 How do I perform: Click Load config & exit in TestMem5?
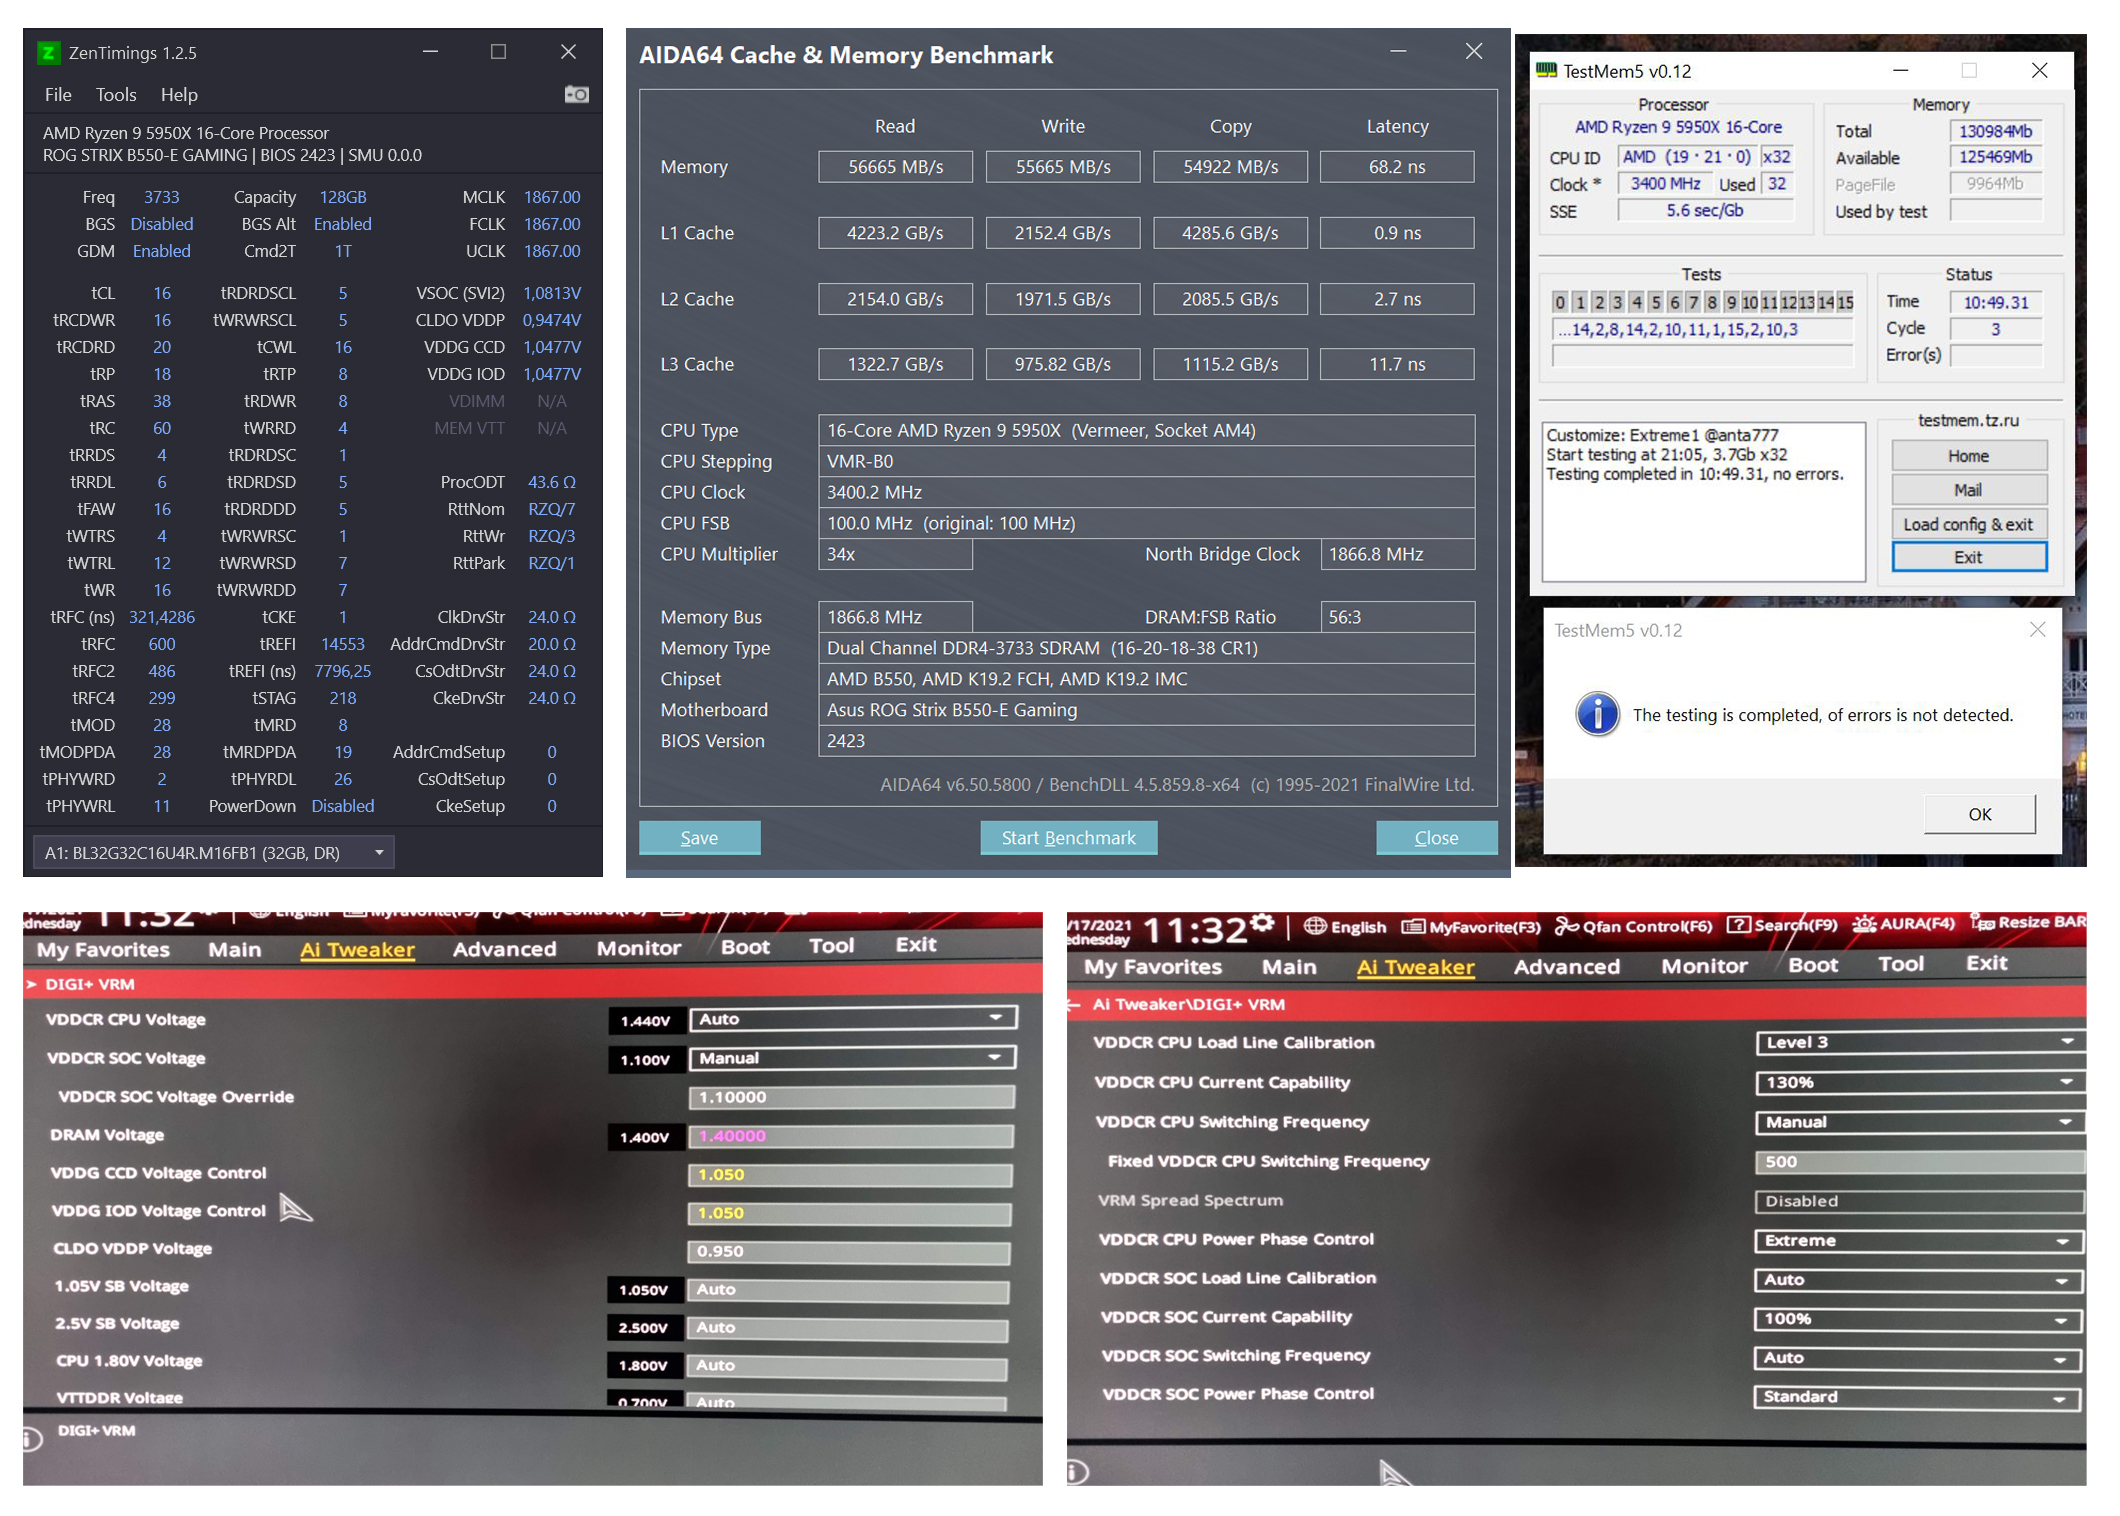coord(1967,524)
